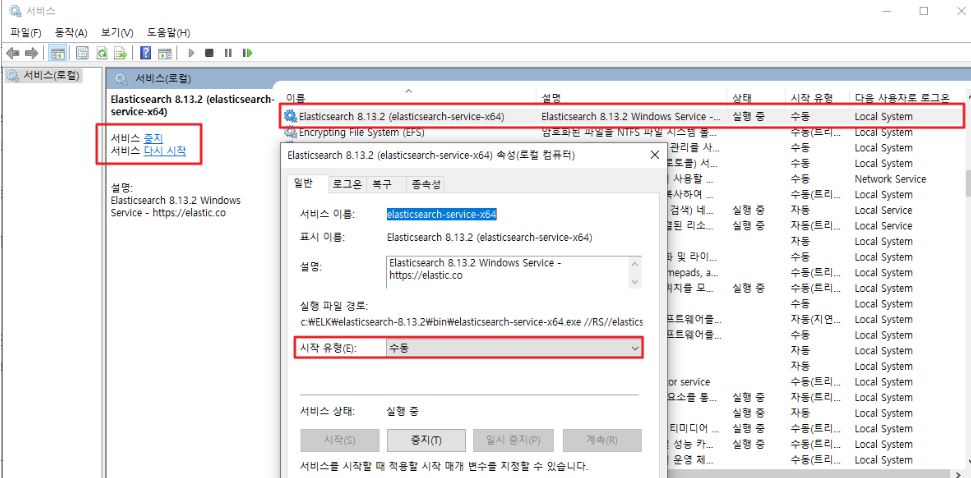Go back with the toolbar back arrow
Screen dimensions: 971x478
pyautogui.click(x=13, y=53)
